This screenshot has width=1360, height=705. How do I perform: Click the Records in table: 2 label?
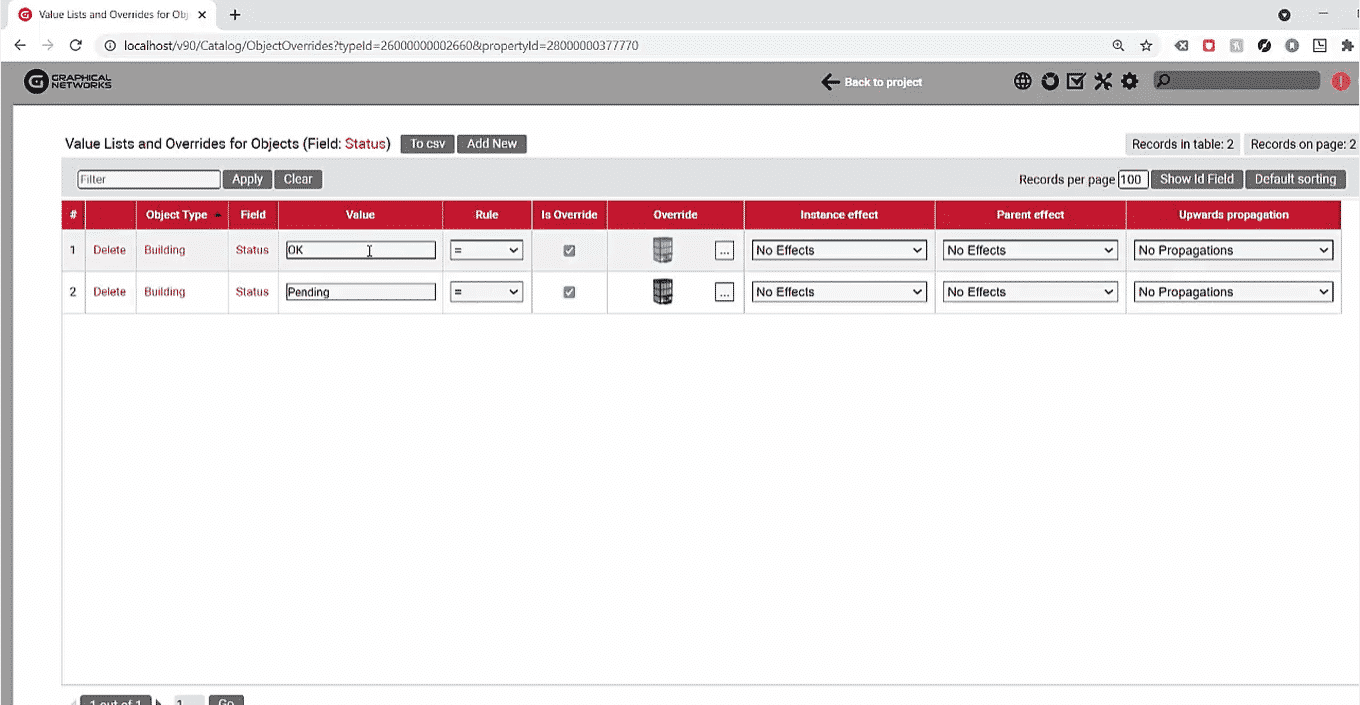pos(1182,144)
